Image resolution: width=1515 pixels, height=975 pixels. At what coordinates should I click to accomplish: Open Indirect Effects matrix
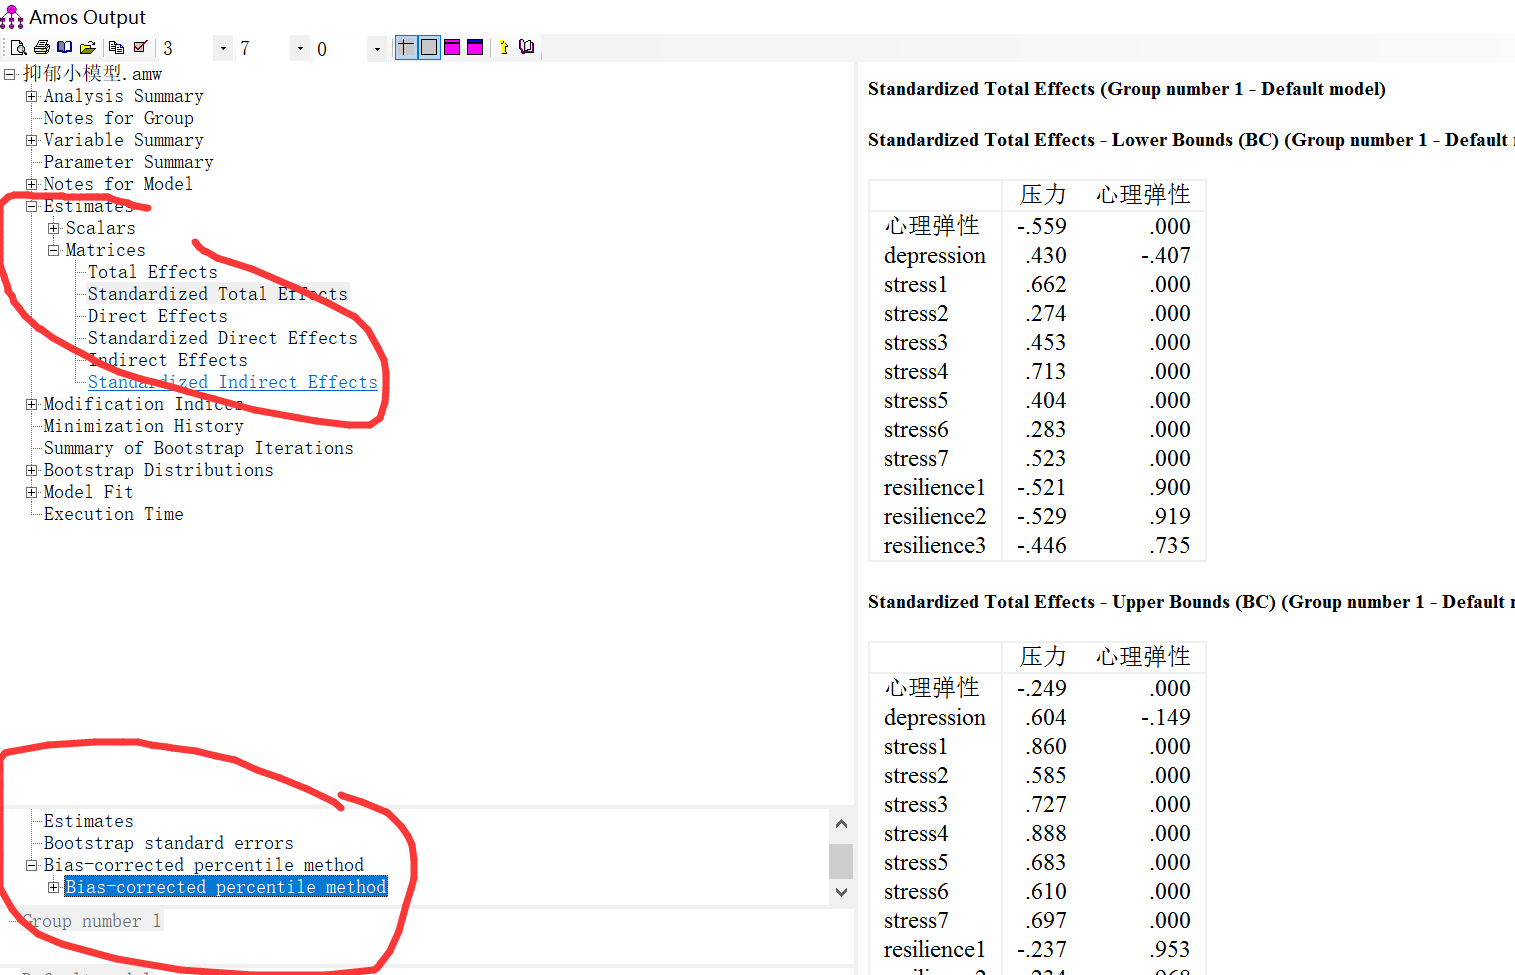coord(167,360)
